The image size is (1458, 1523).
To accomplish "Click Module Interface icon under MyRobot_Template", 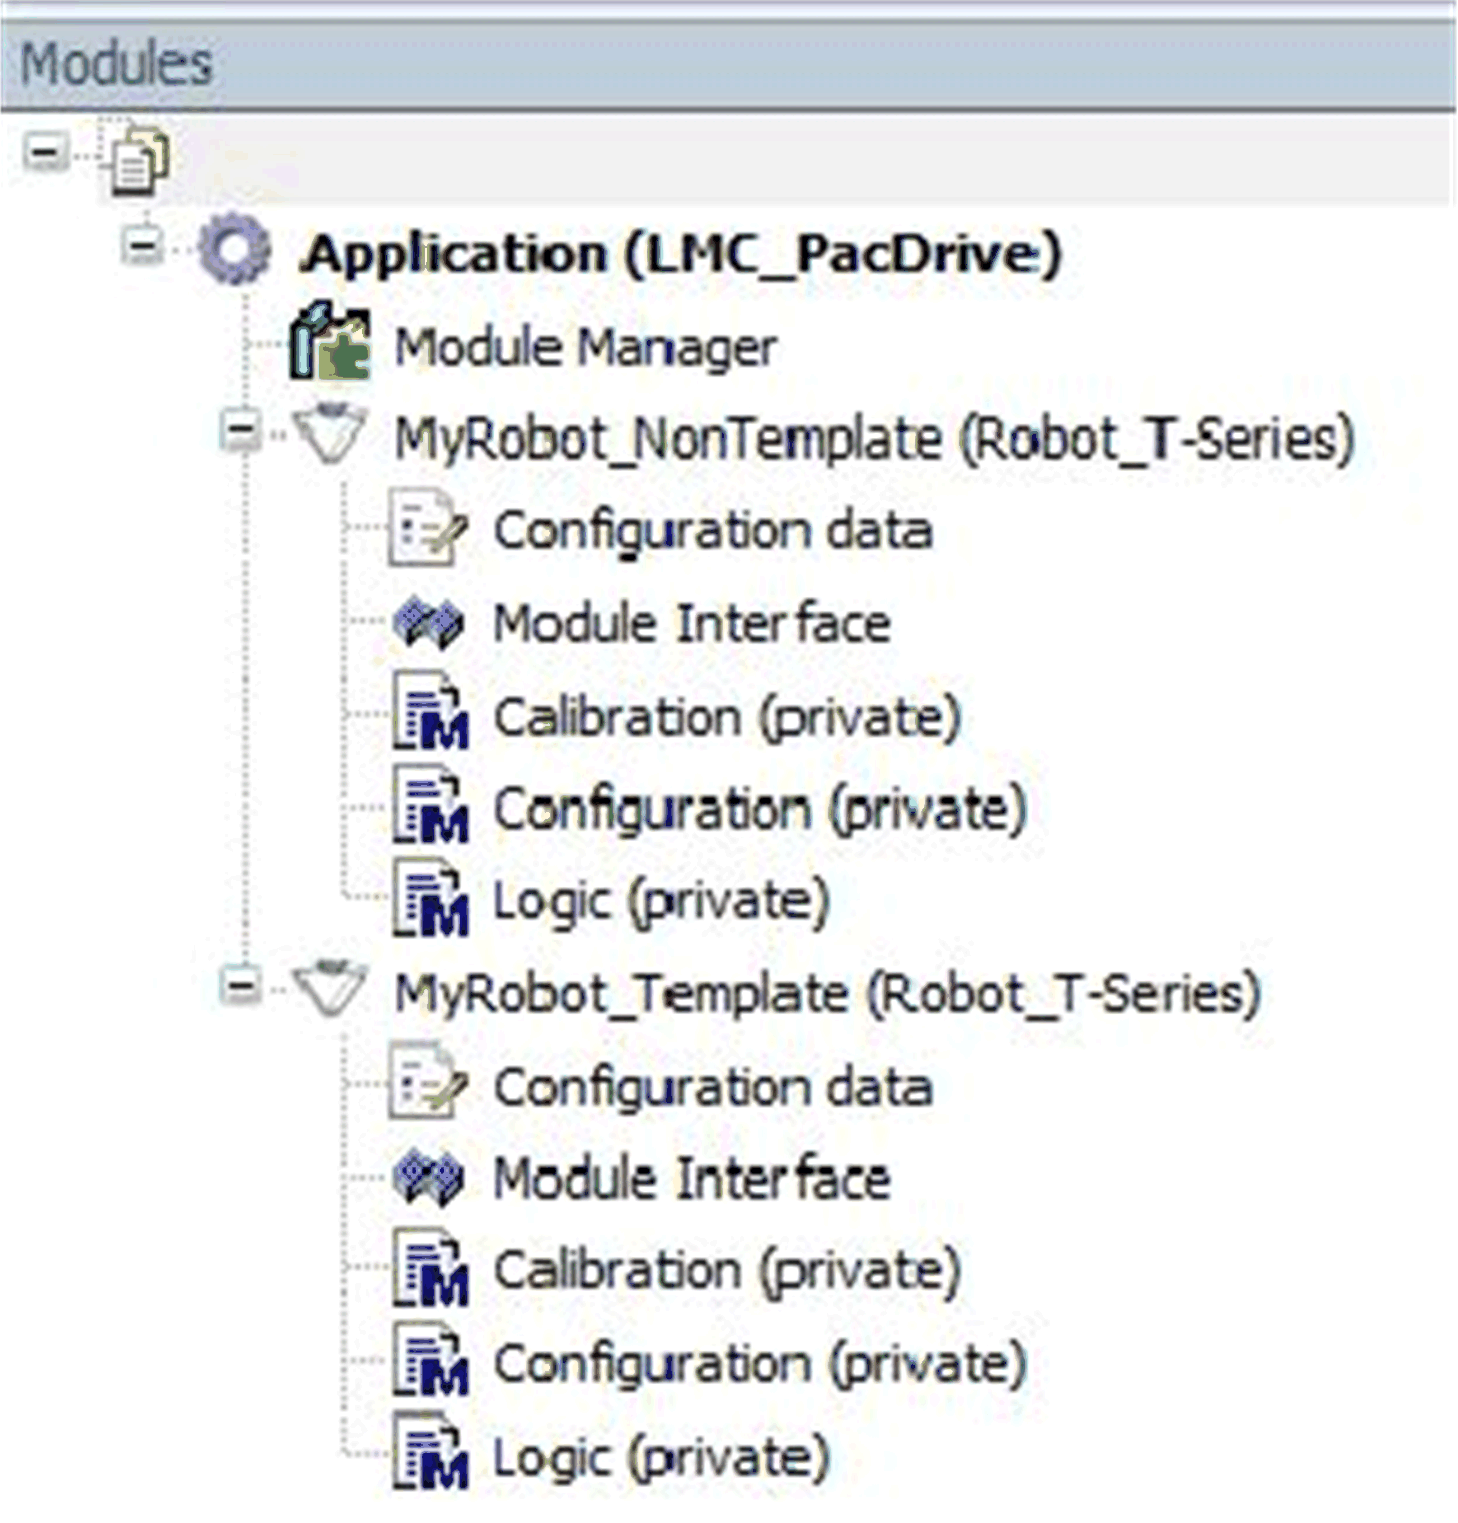I will pyautogui.click(x=427, y=1177).
